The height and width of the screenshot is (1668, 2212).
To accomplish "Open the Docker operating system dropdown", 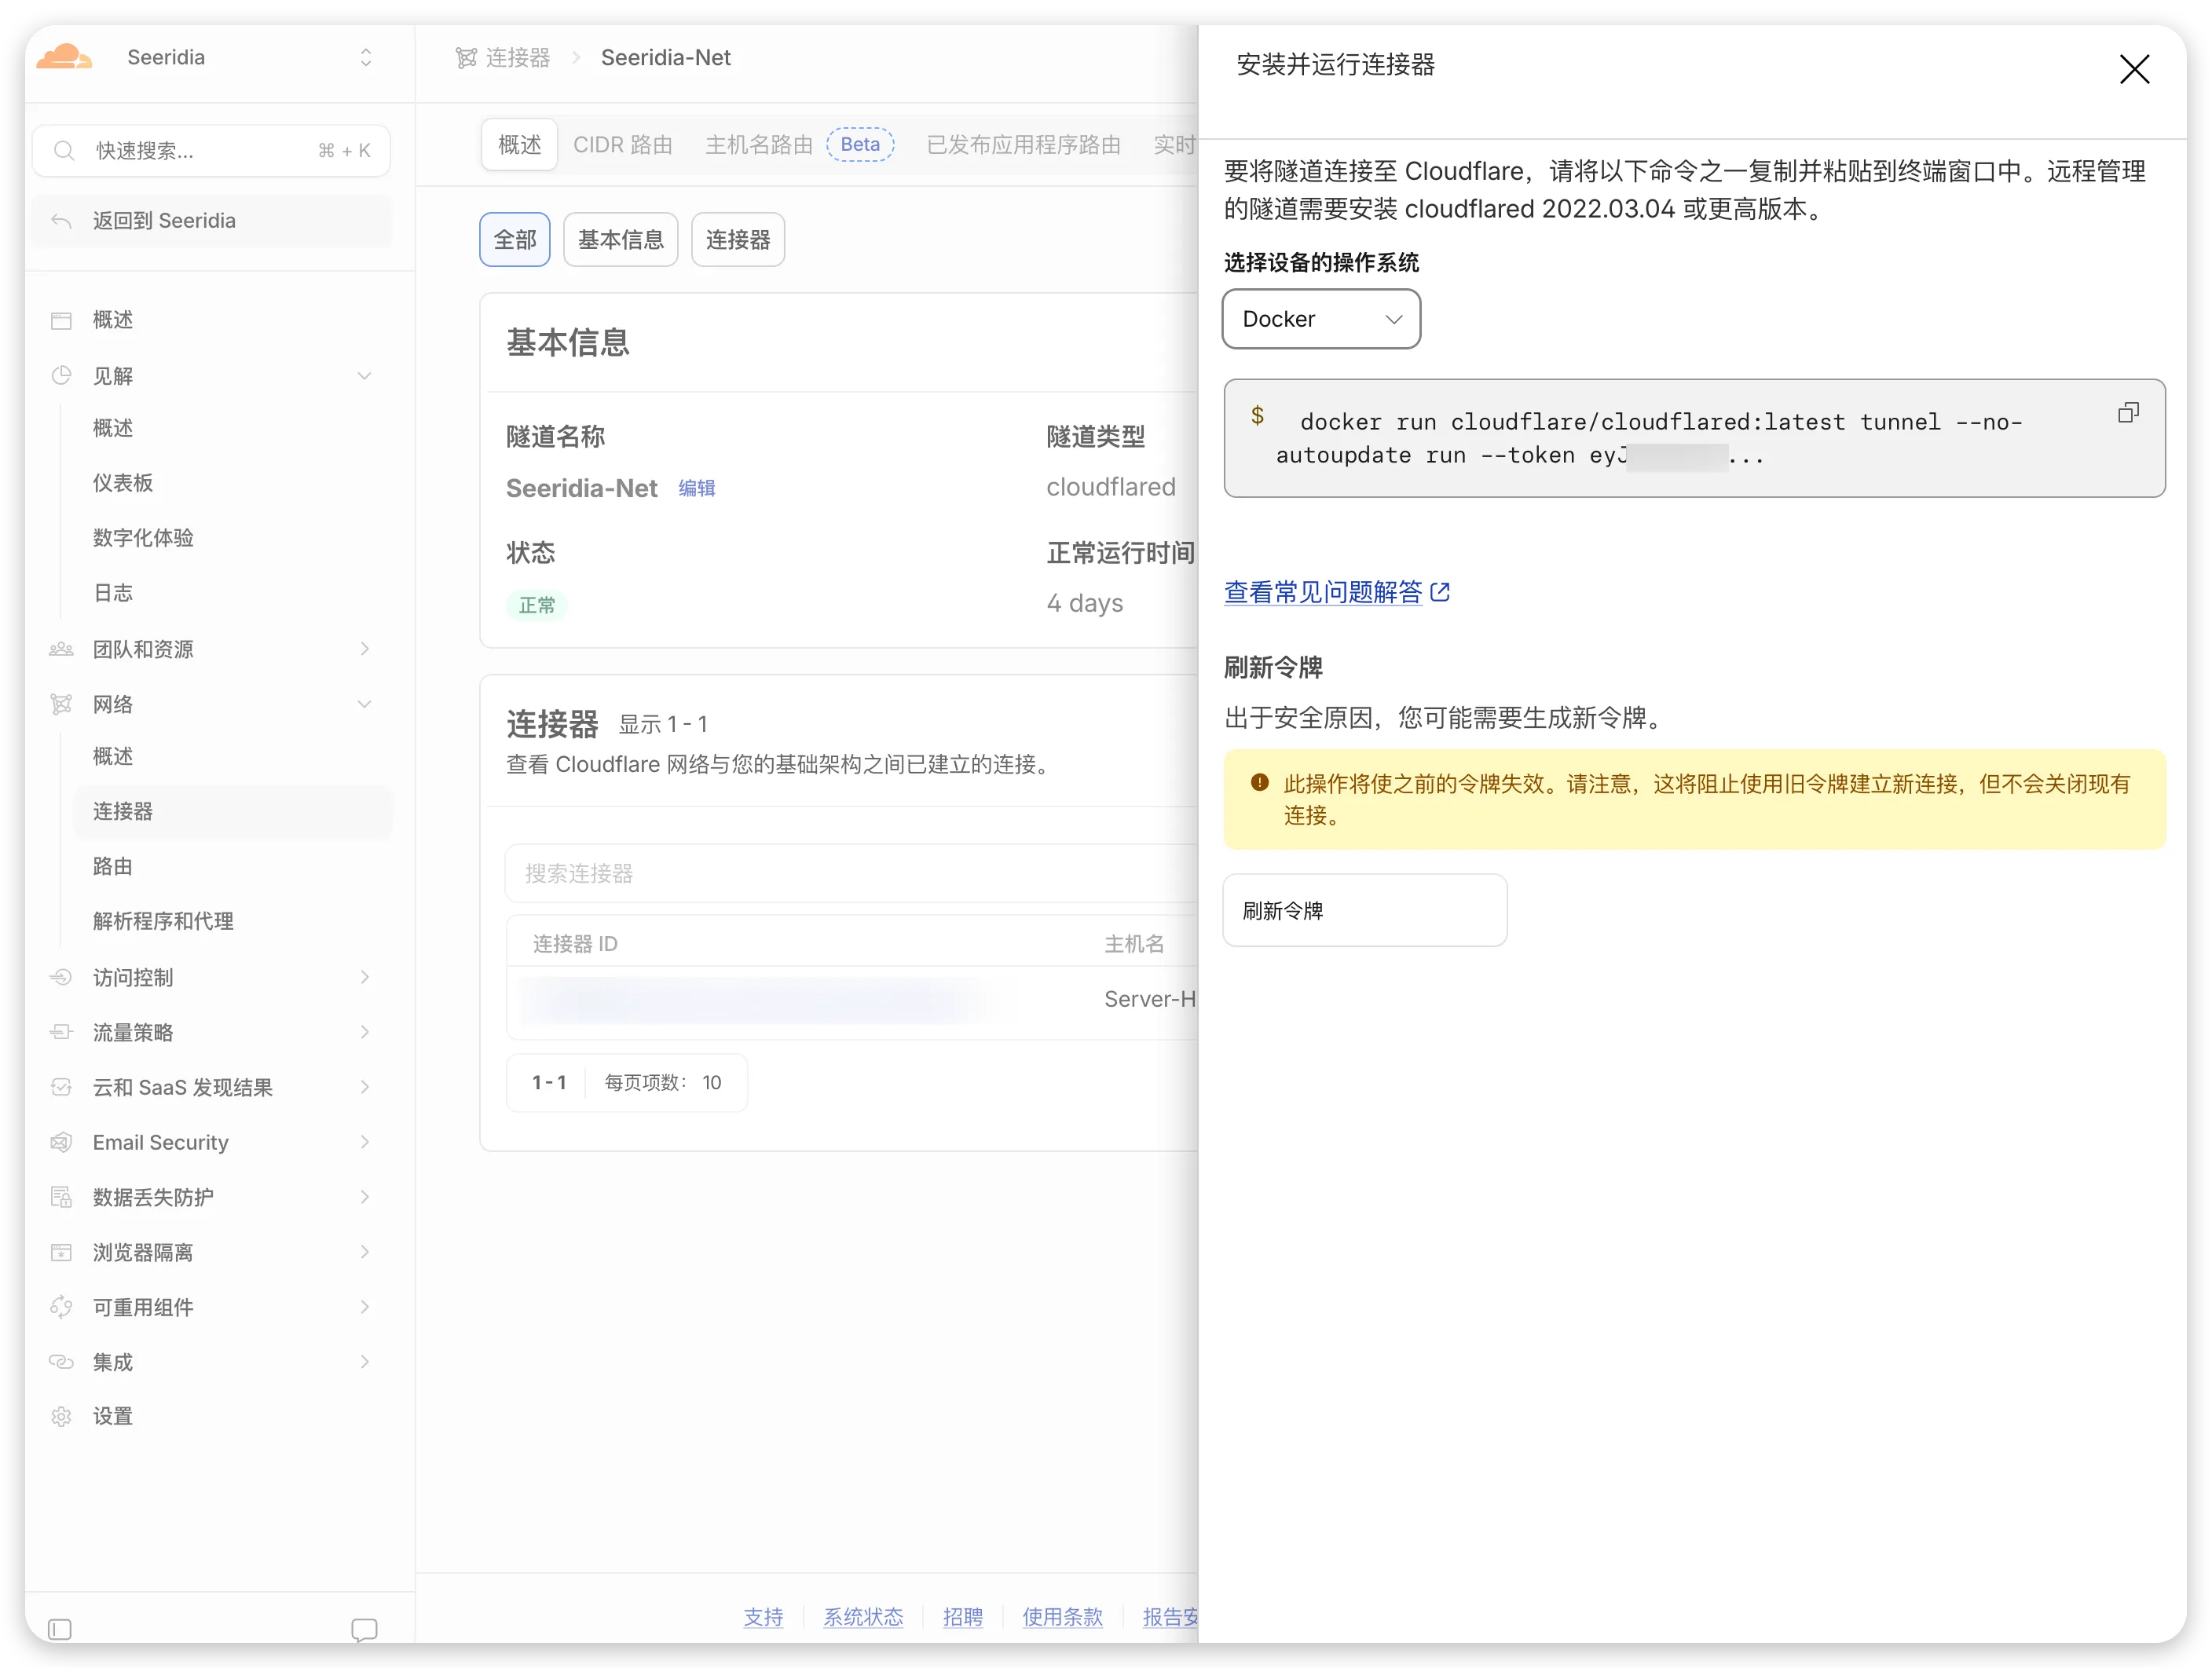I will tap(1321, 319).
